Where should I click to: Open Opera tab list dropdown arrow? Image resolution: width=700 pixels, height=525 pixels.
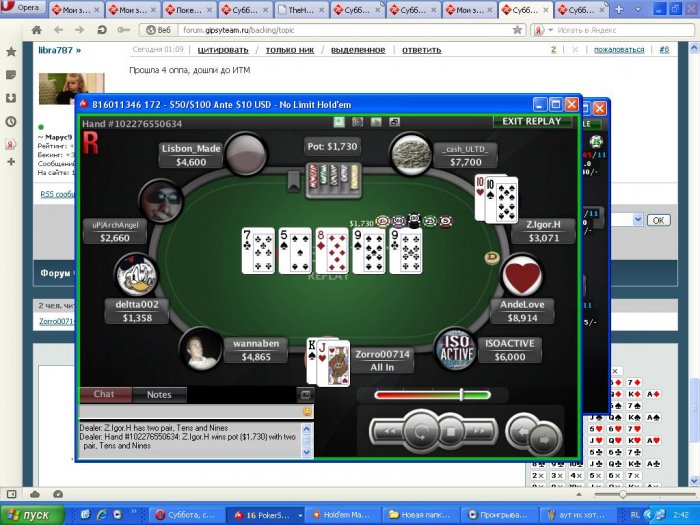pyautogui.click(x=637, y=9)
